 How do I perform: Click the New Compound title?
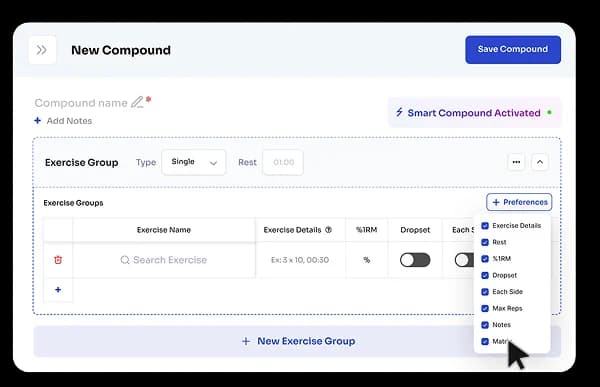121,50
